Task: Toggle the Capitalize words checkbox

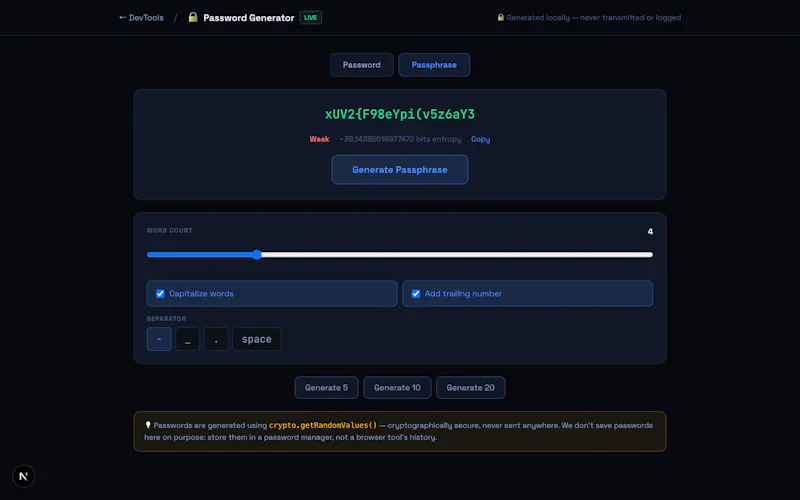Action: click(x=160, y=293)
